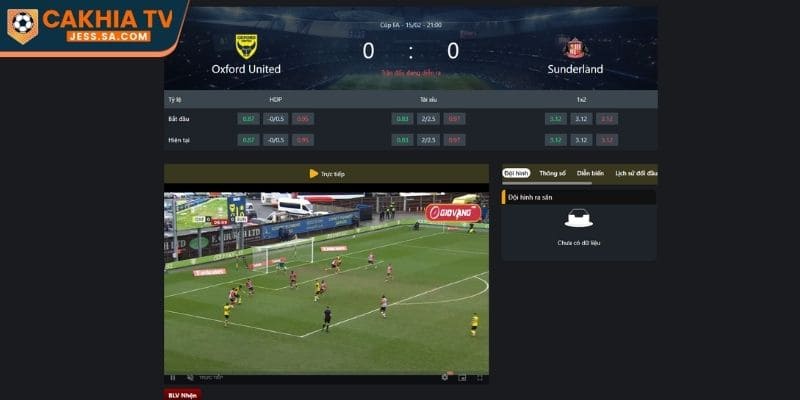Image resolution: width=800 pixels, height=400 pixels.
Task: Switch the video to fullscreen
Action: tap(480, 378)
